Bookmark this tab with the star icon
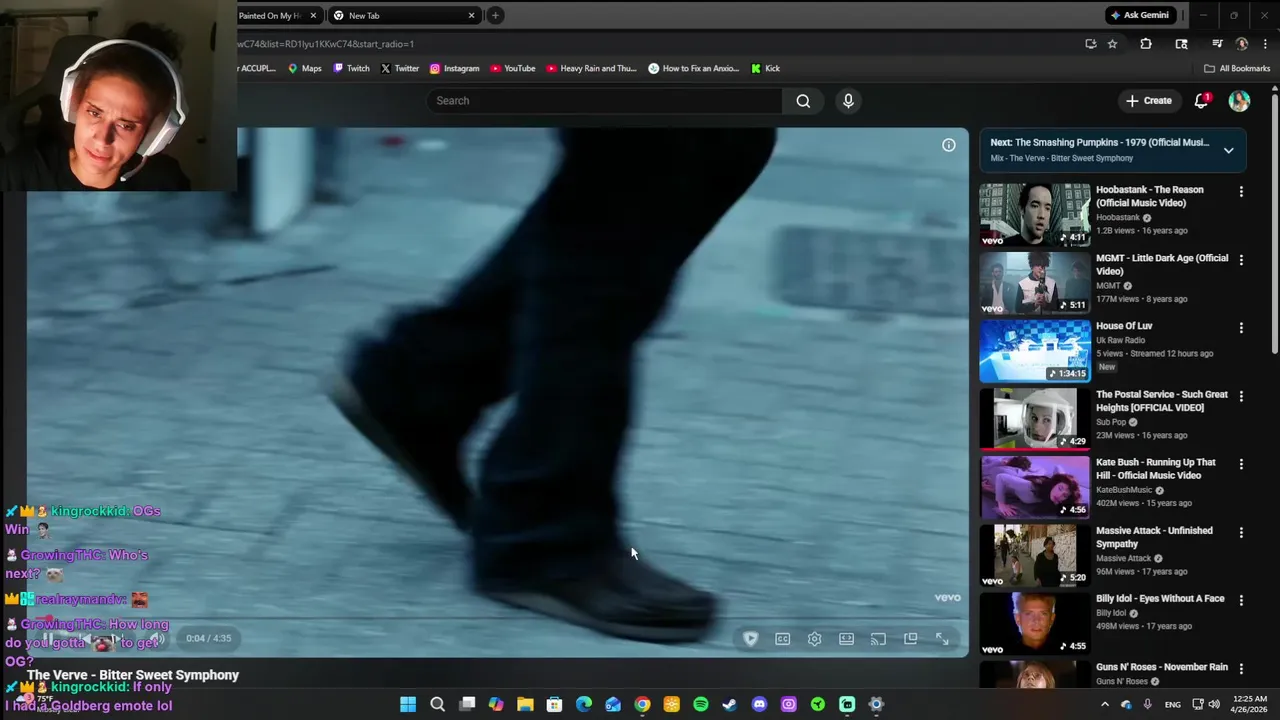 [1112, 44]
